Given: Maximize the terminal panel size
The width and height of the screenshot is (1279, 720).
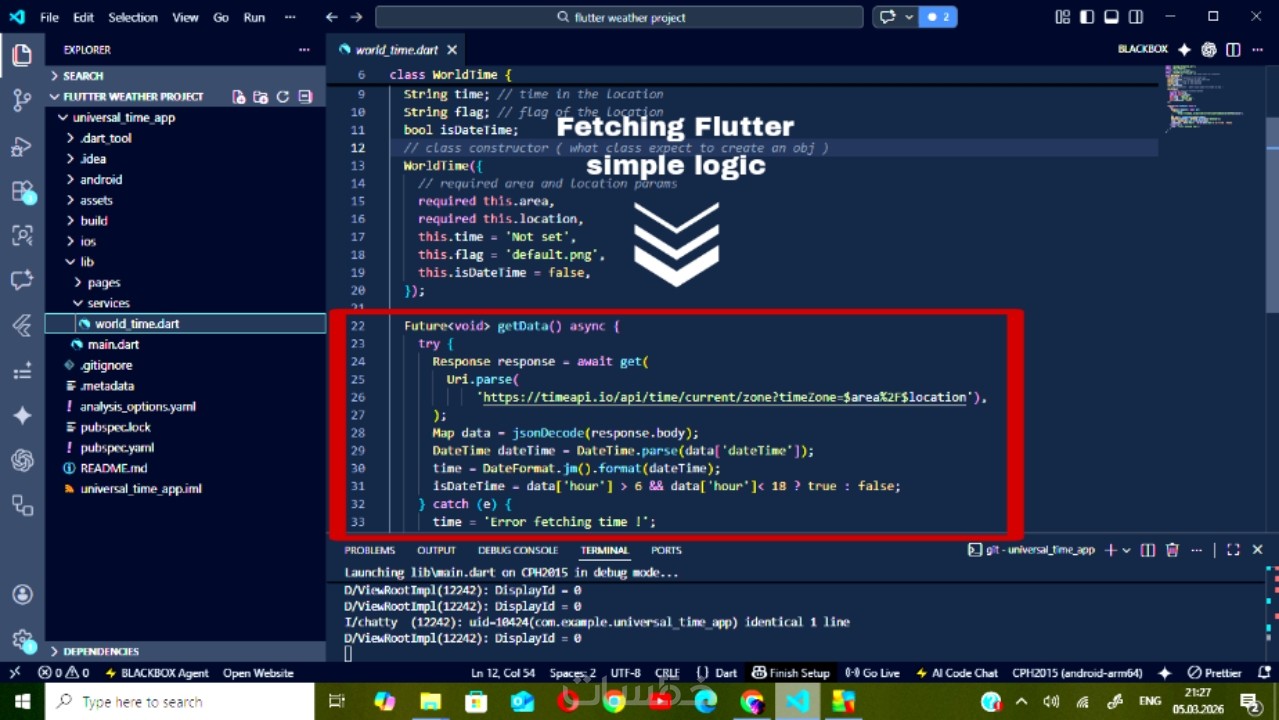Looking at the screenshot, I should 1233,550.
